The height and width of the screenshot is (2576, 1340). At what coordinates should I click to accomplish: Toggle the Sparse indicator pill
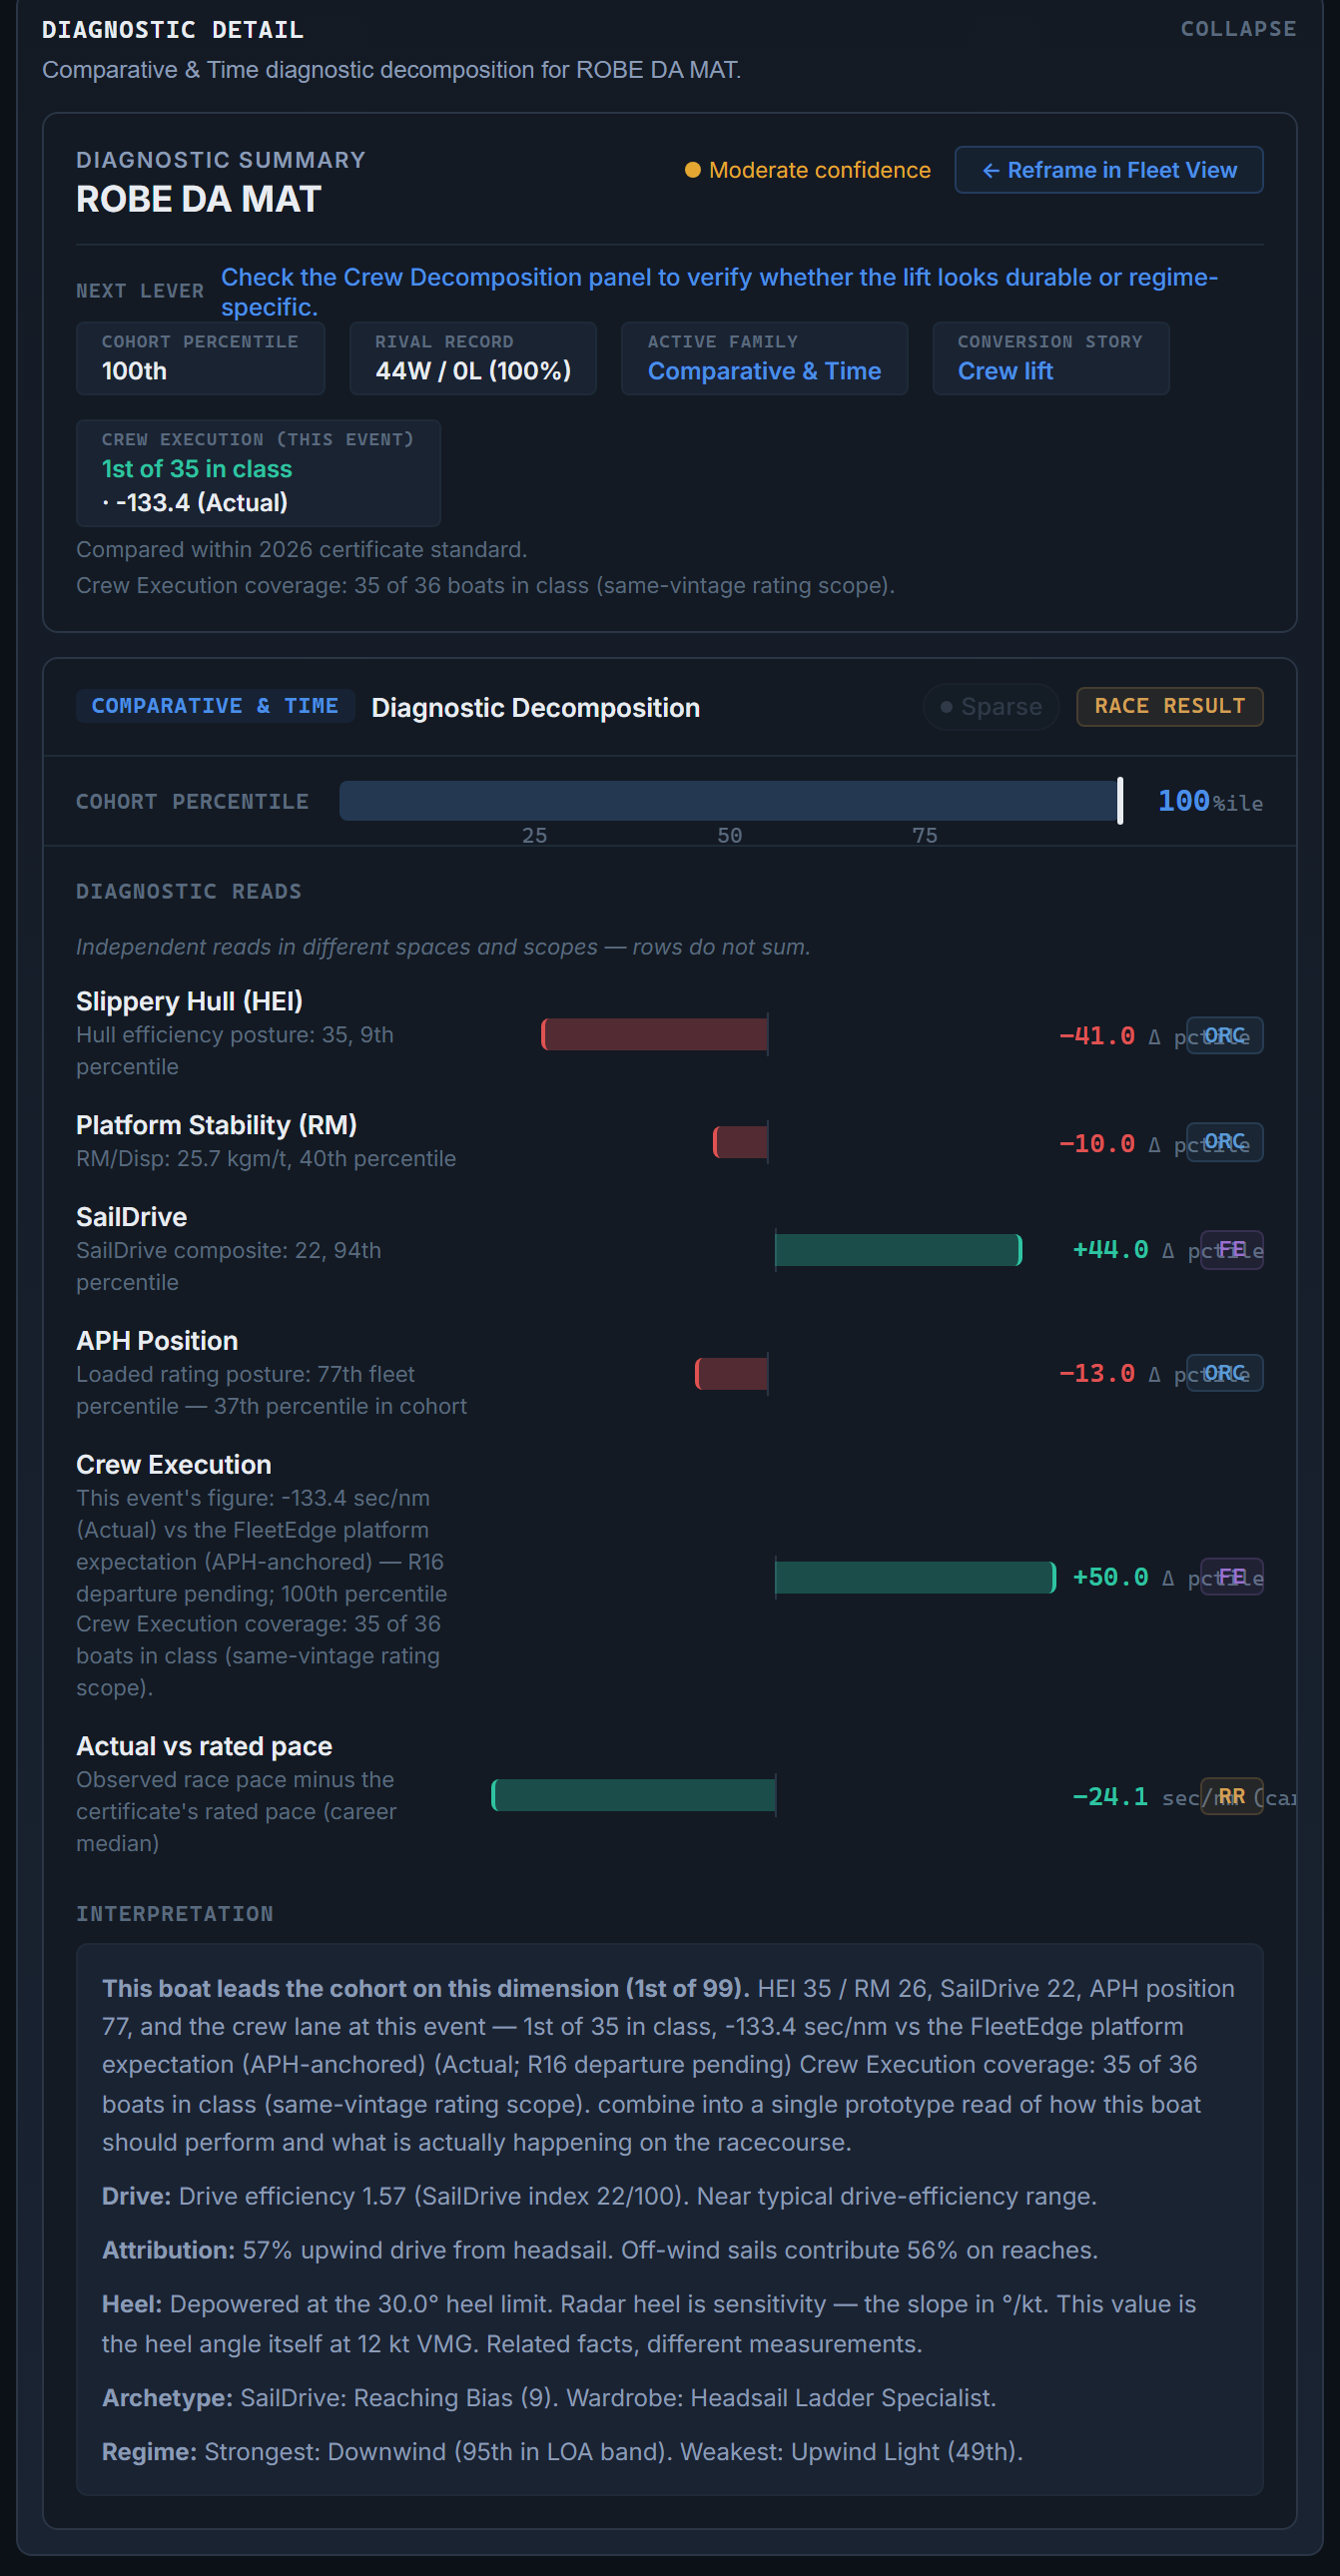coord(991,707)
